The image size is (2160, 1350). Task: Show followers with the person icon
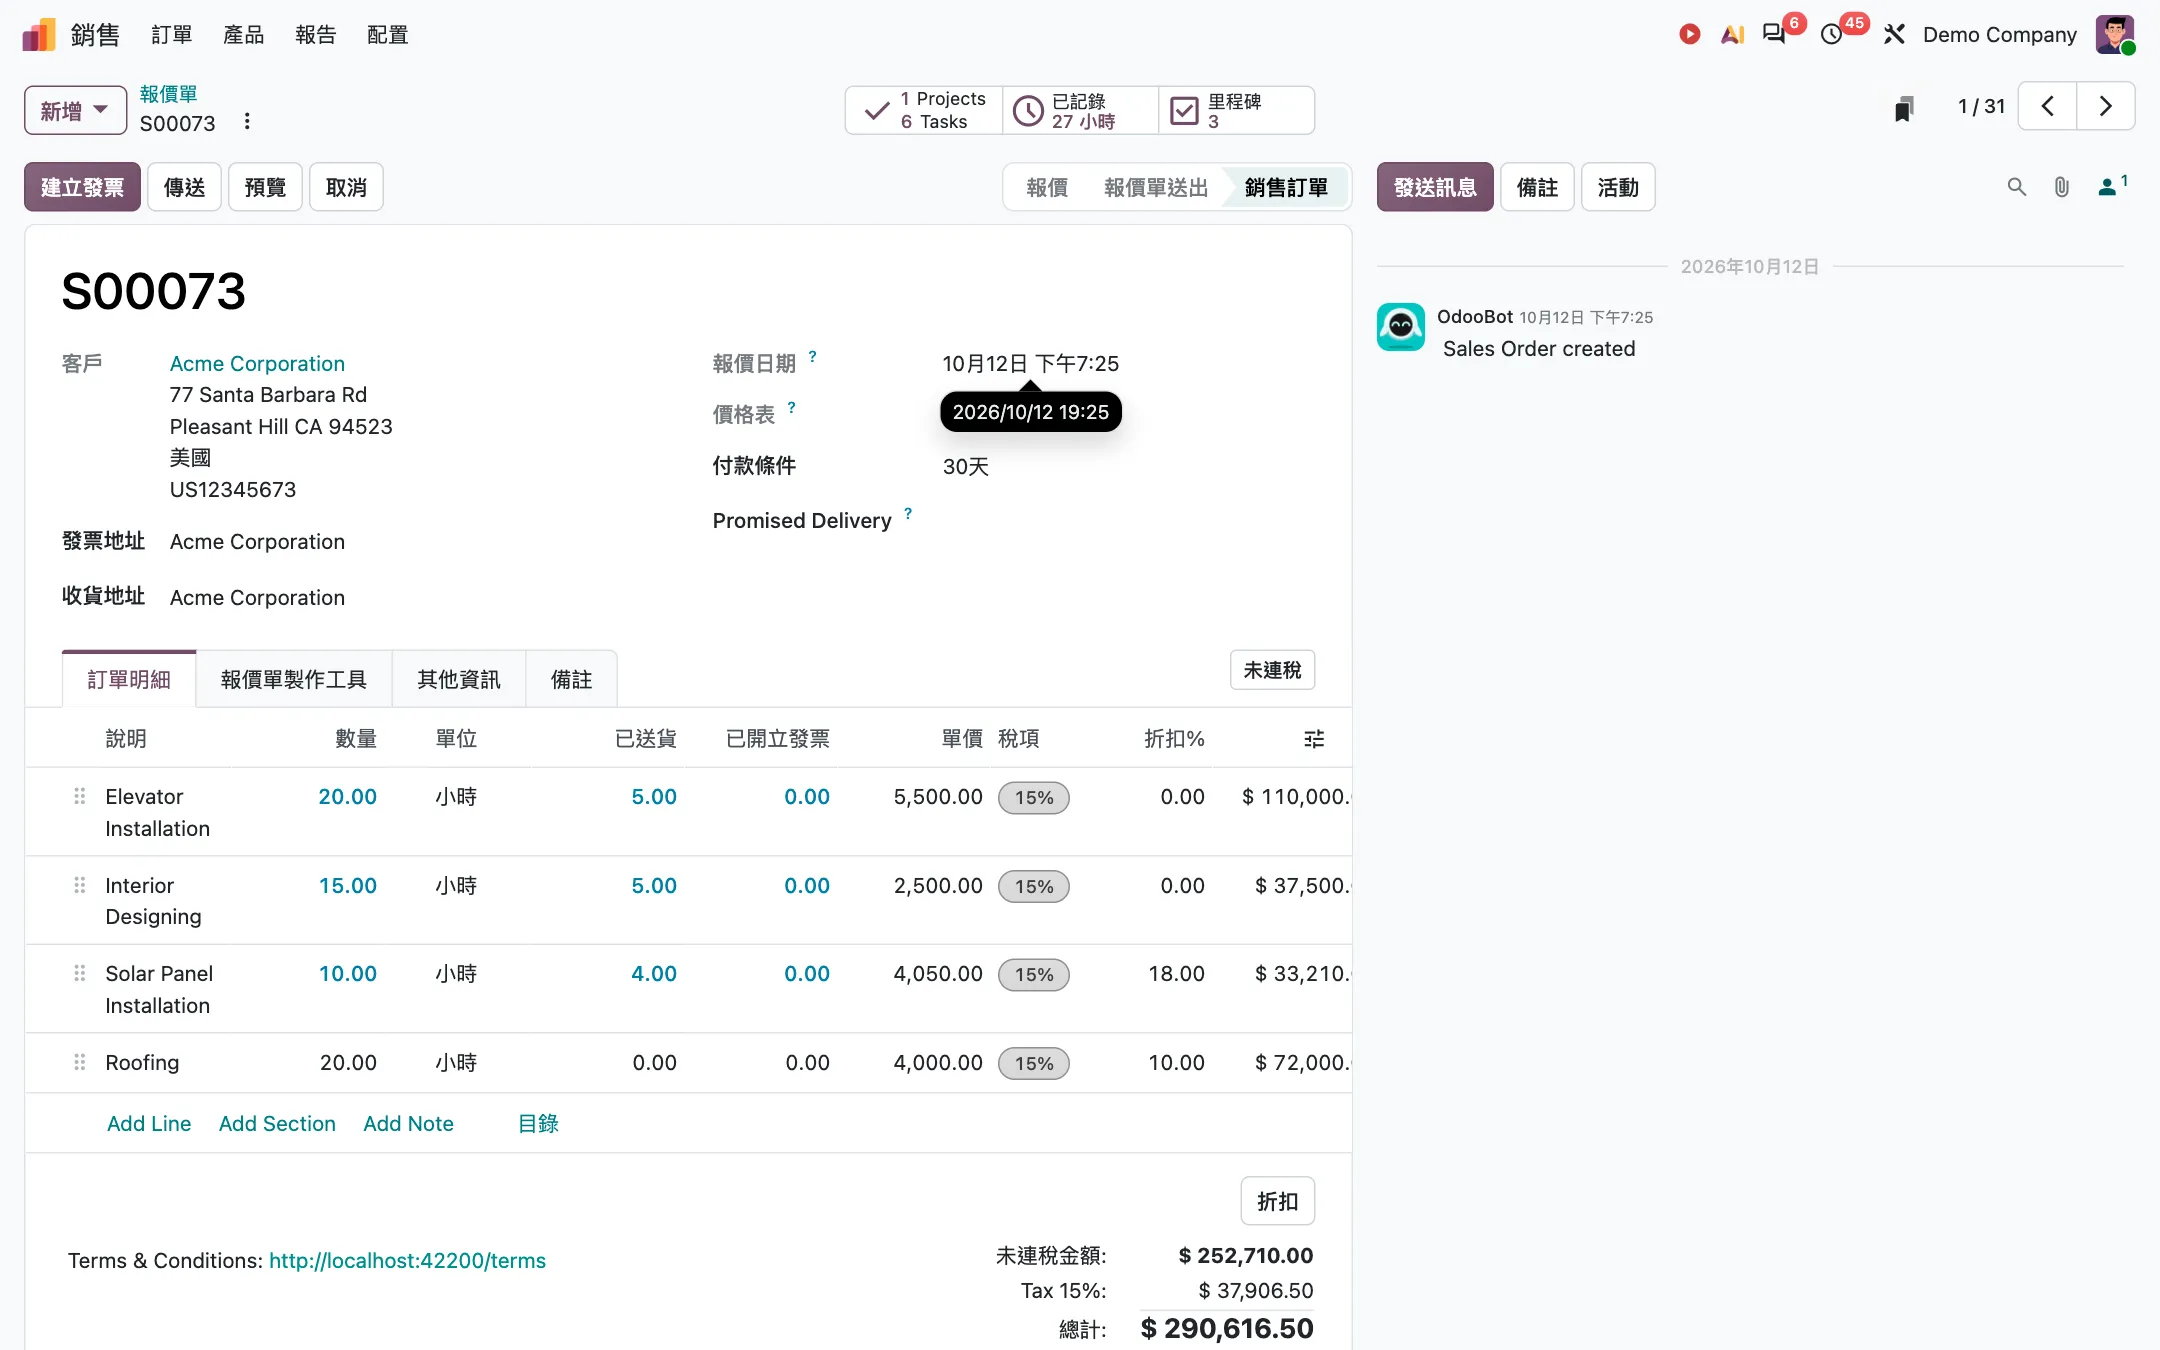(2111, 187)
